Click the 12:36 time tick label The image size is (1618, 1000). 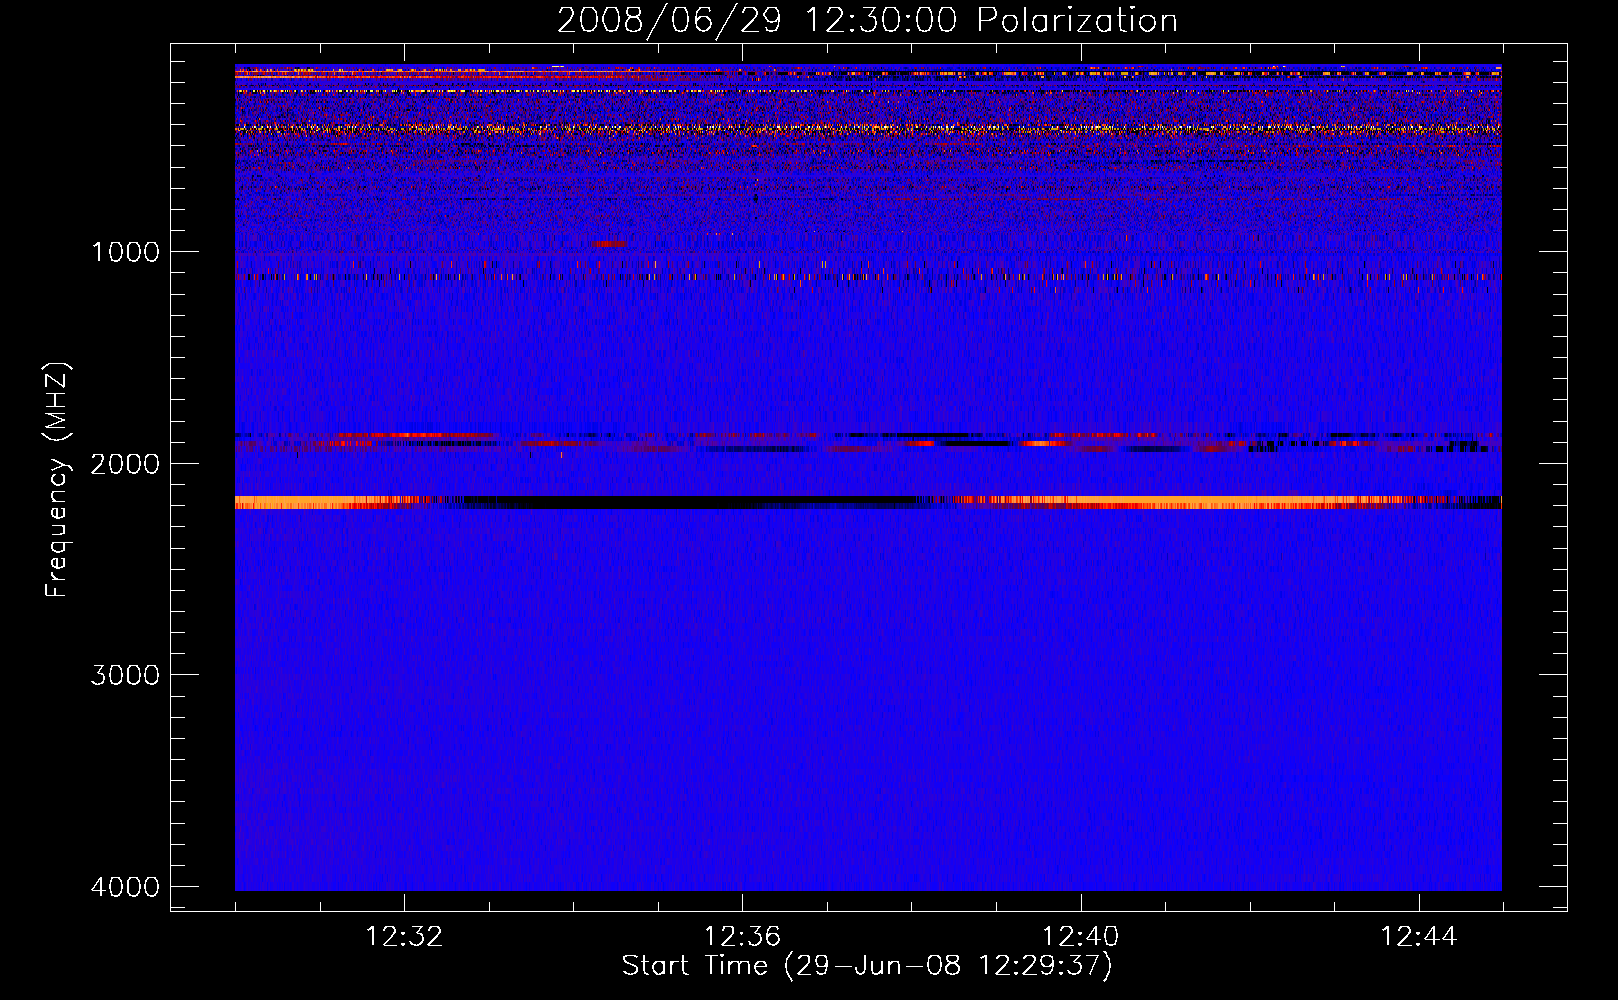[742, 937]
